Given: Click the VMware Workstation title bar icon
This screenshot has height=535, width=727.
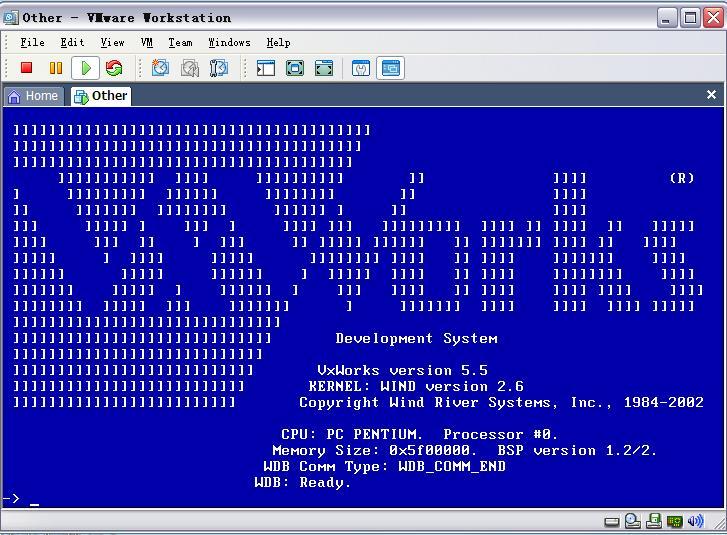Looking at the screenshot, I should coord(11,18).
